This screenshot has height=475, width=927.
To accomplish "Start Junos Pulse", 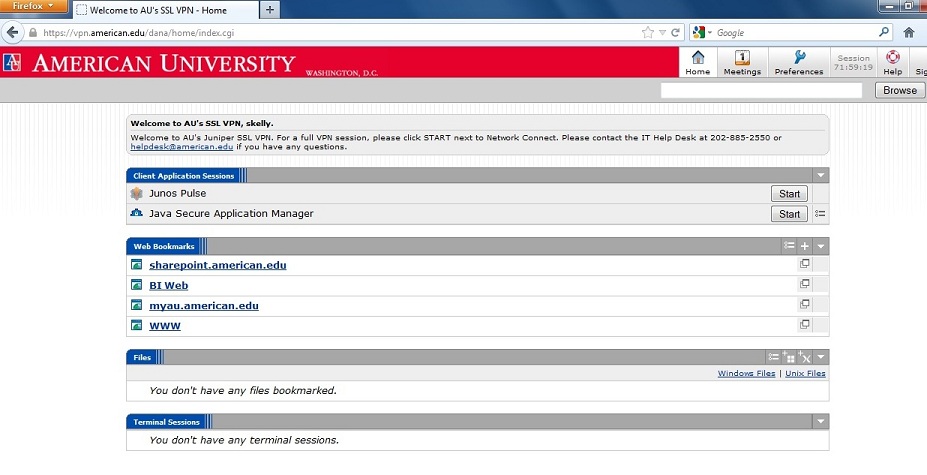I will (789, 193).
